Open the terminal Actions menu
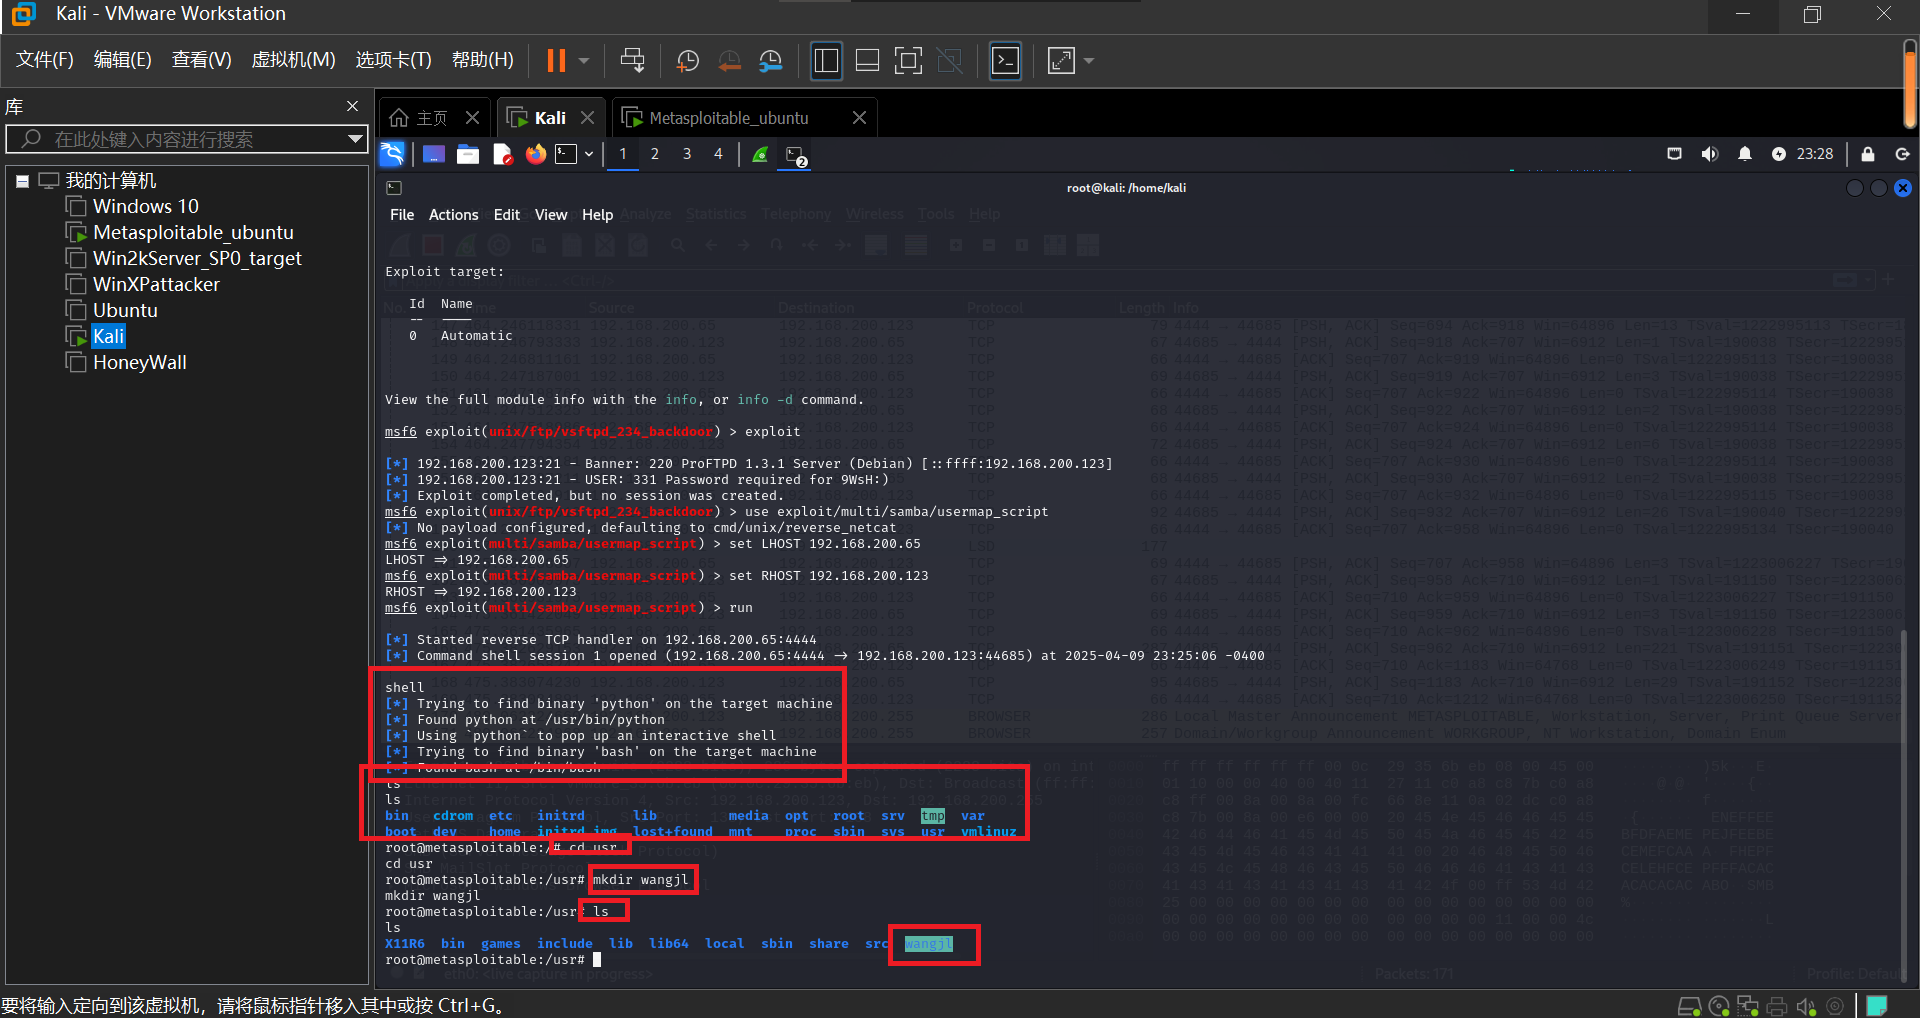Viewport: 1920px width, 1018px height. click(x=454, y=215)
